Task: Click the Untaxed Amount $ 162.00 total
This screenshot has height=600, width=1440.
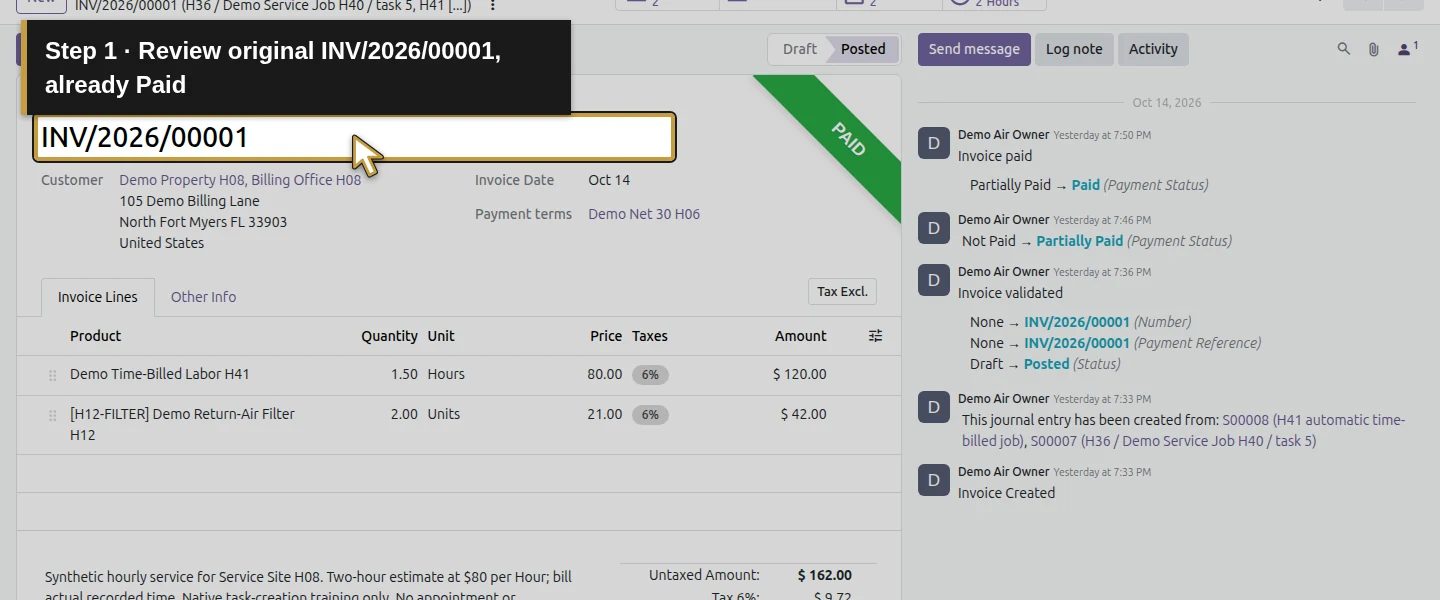Action: click(x=825, y=575)
